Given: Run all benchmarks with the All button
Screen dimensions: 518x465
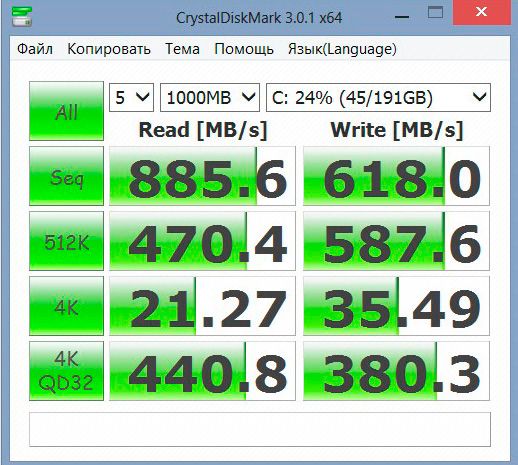Looking at the screenshot, I should [66, 111].
